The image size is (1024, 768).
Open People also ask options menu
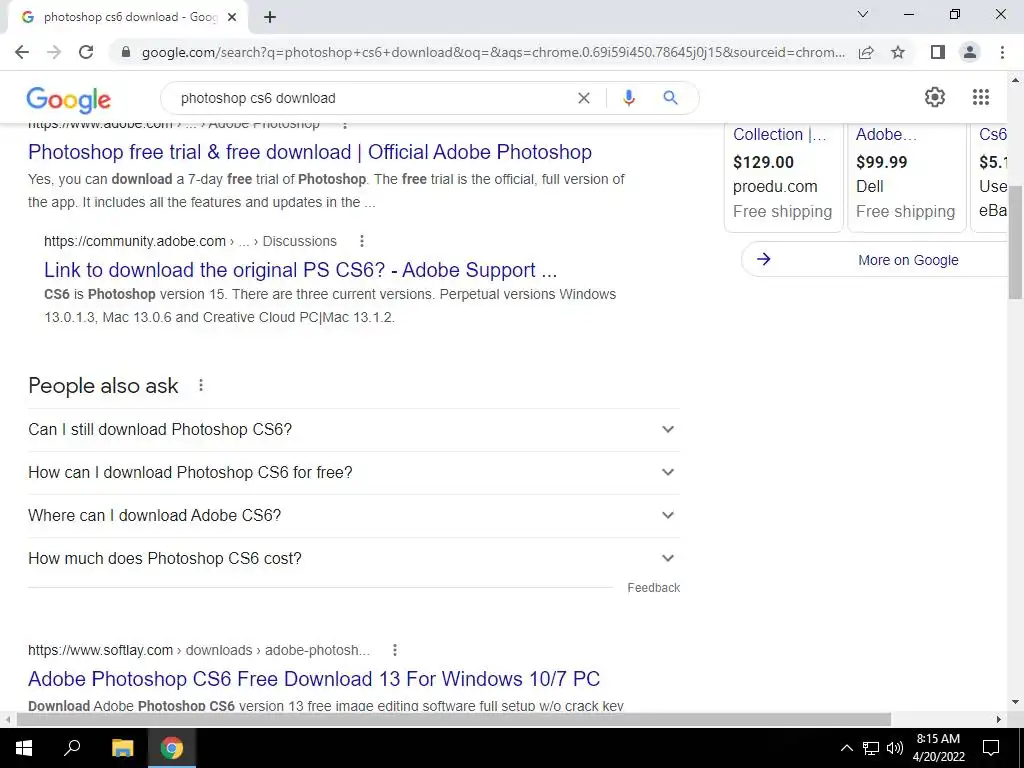(x=201, y=385)
